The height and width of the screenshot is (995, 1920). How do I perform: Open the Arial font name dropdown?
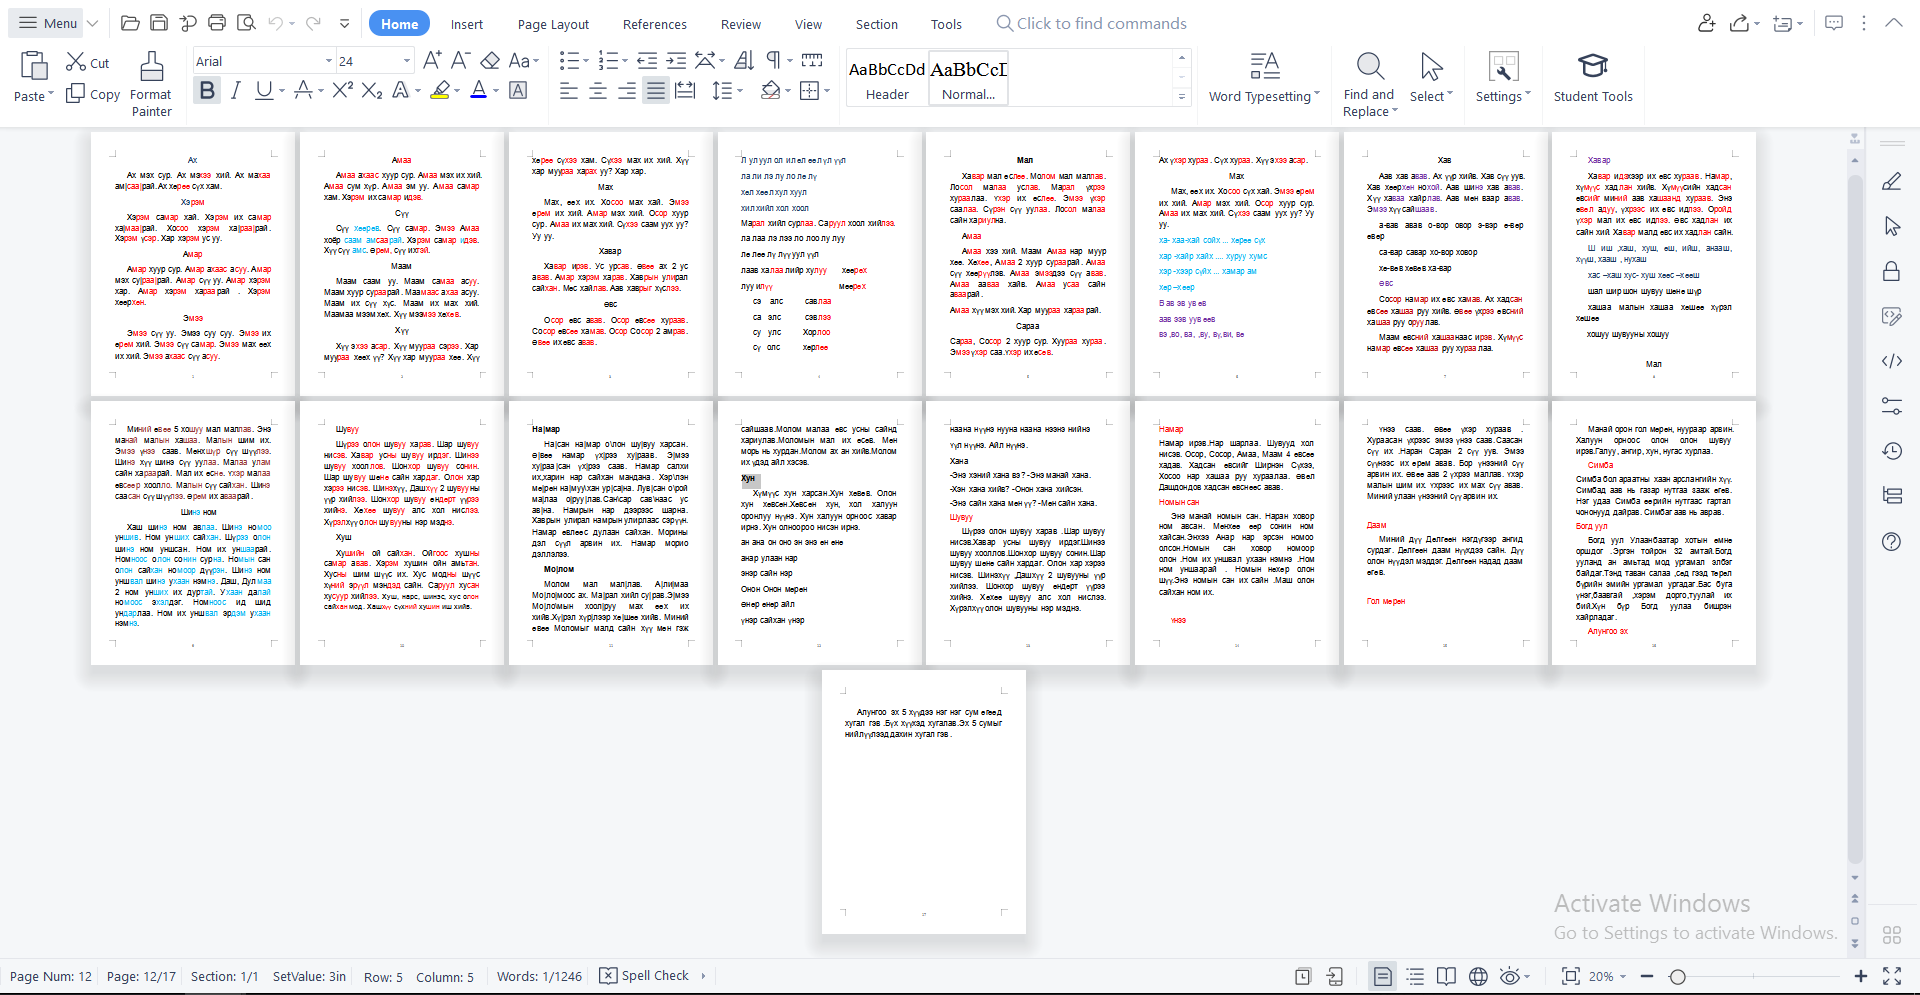(328, 61)
